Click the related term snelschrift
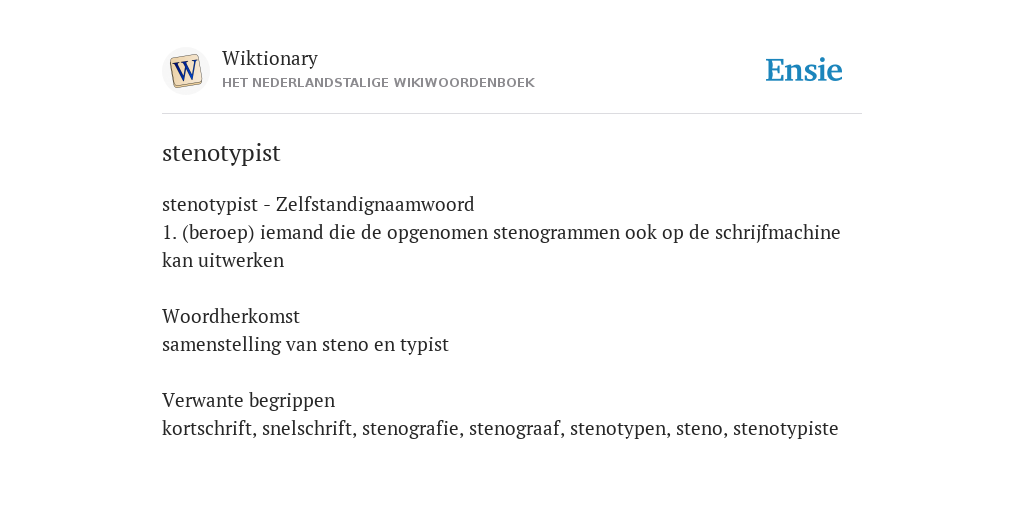 pos(307,428)
